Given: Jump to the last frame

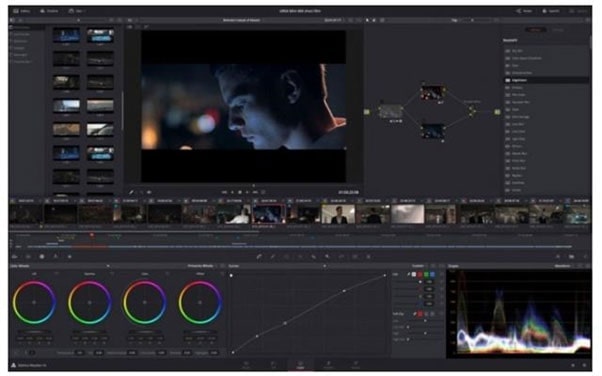Looking at the screenshot, I should [255, 192].
